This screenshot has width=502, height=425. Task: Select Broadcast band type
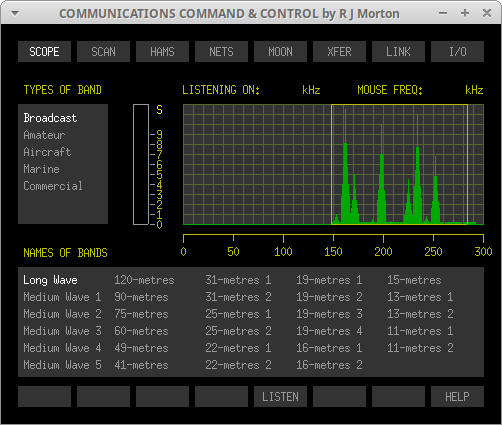pos(50,118)
